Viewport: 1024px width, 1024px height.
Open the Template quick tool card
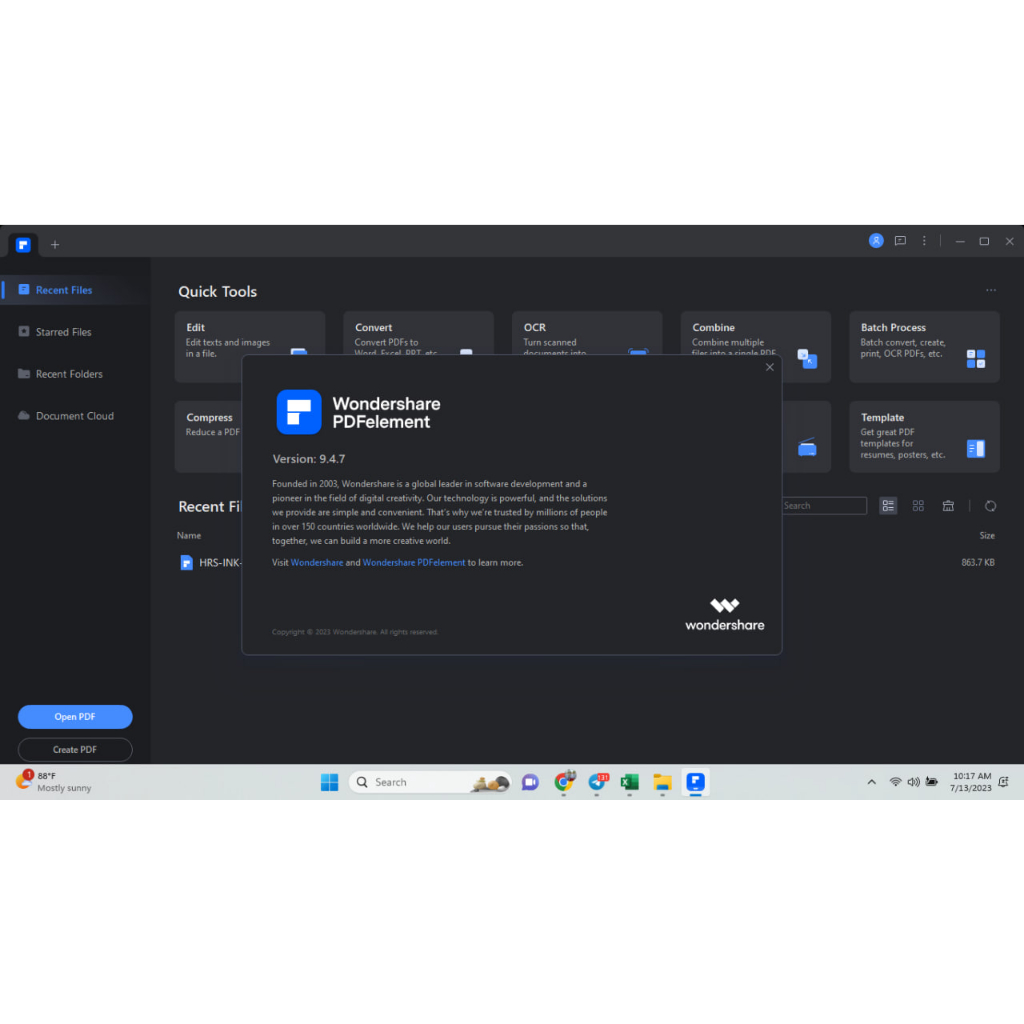point(924,436)
